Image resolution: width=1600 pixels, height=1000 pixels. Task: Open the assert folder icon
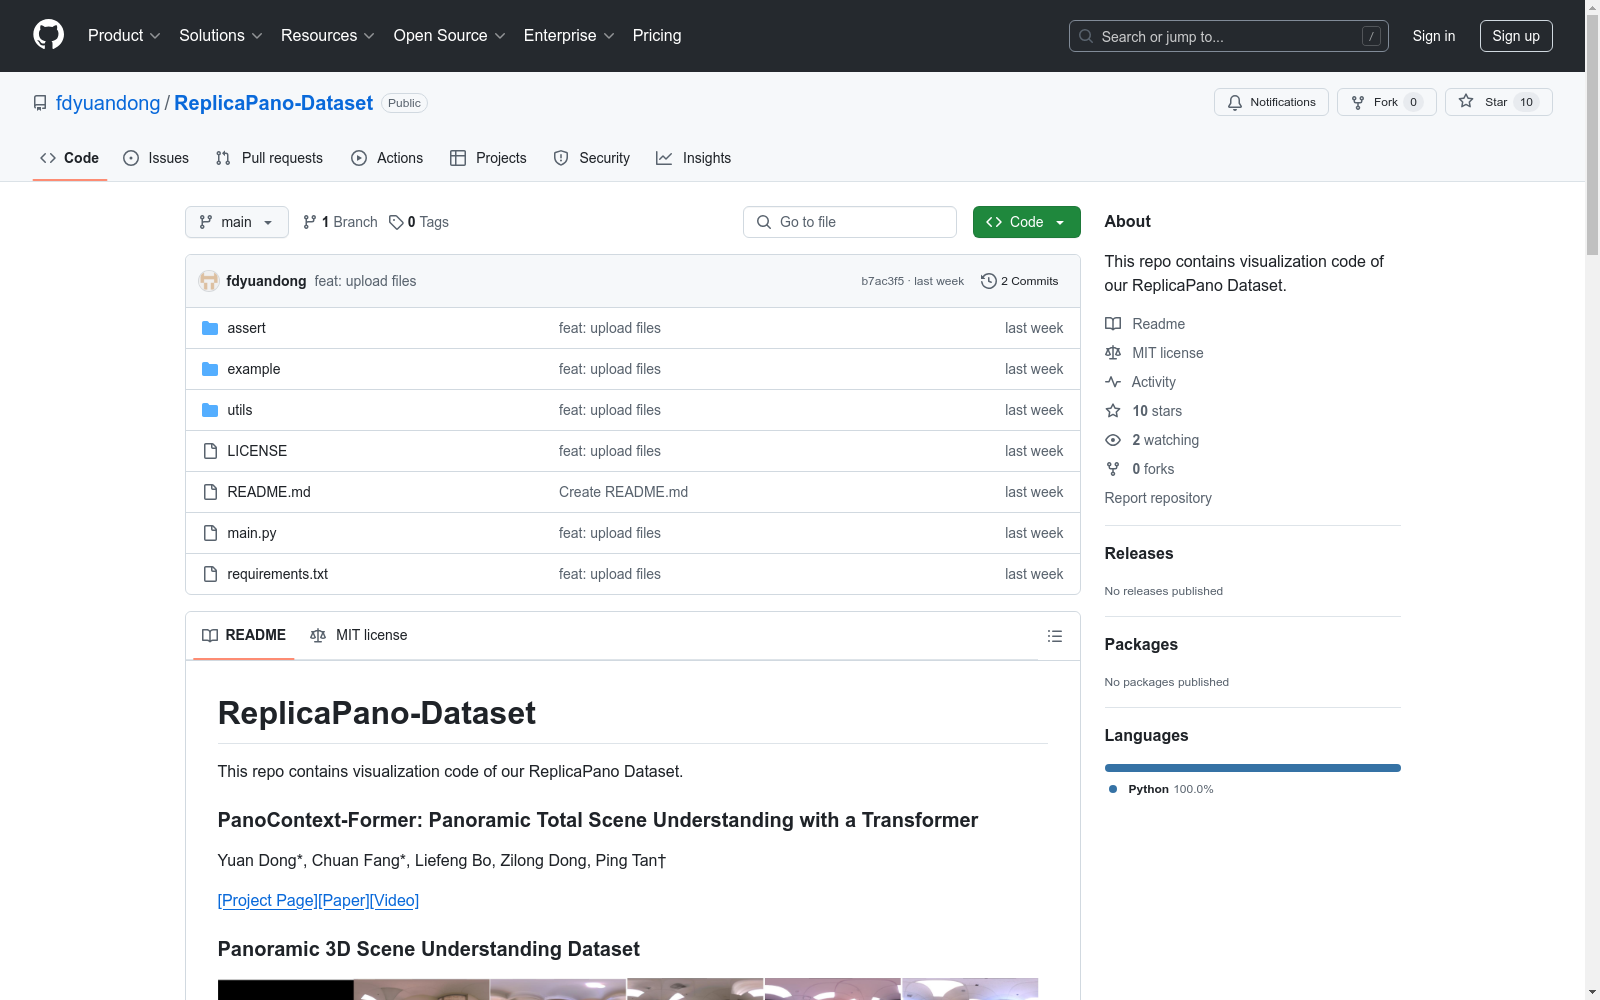point(210,328)
